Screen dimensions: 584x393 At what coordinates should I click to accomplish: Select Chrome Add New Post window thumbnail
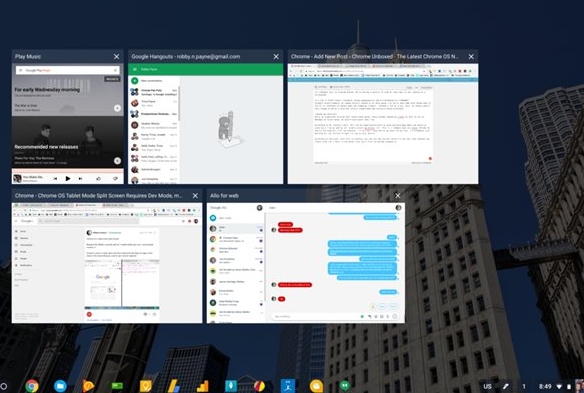point(383,123)
